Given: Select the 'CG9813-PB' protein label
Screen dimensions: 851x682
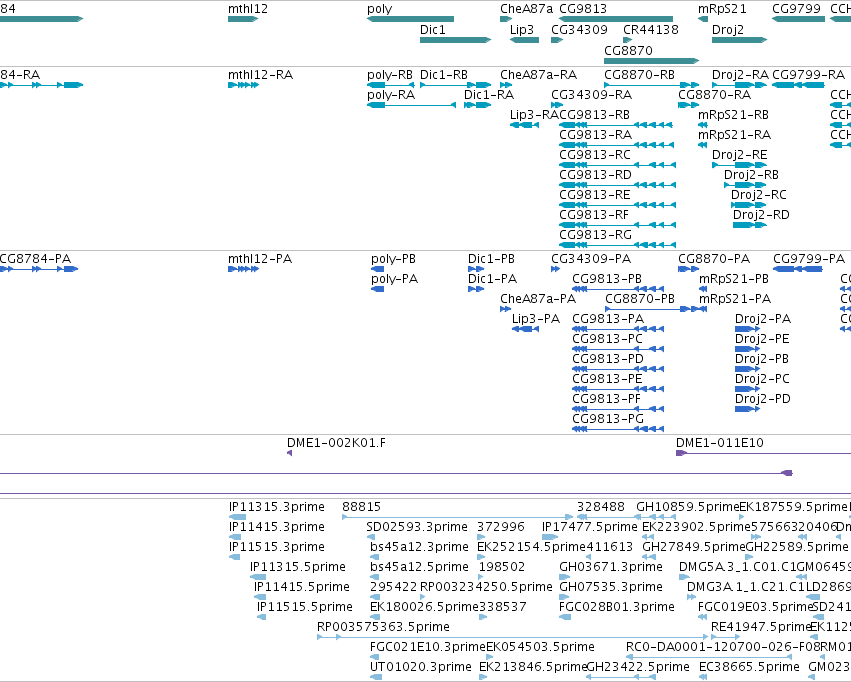Looking at the screenshot, I should point(607,279).
